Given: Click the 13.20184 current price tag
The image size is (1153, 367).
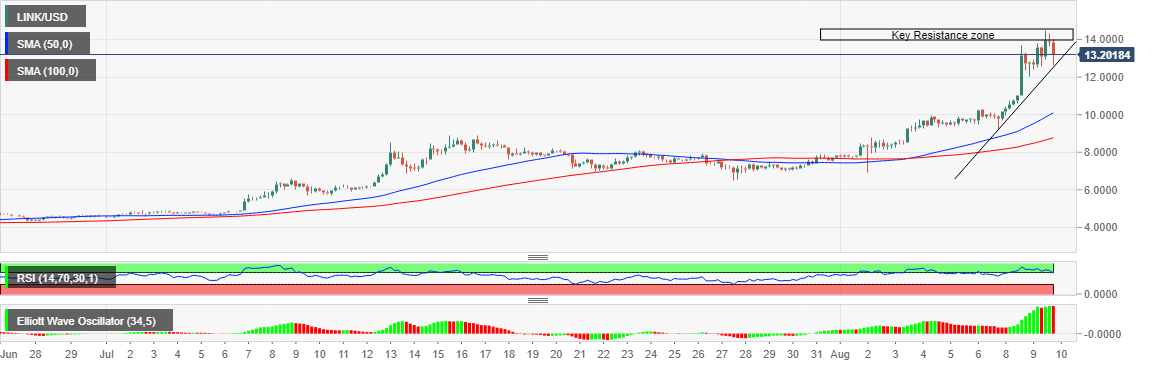Looking at the screenshot, I should pyautogui.click(x=1107, y=55).
